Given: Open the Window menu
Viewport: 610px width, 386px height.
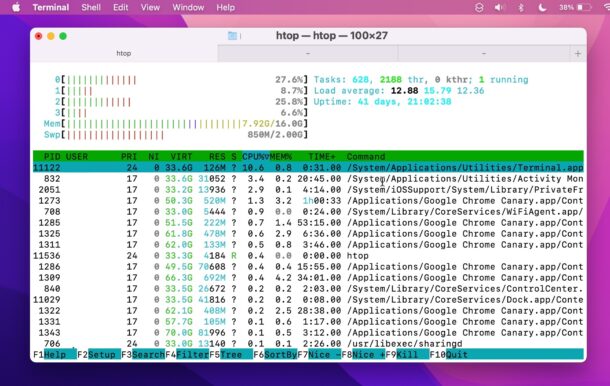Looking at the screenshot, I should click(188, 7).
